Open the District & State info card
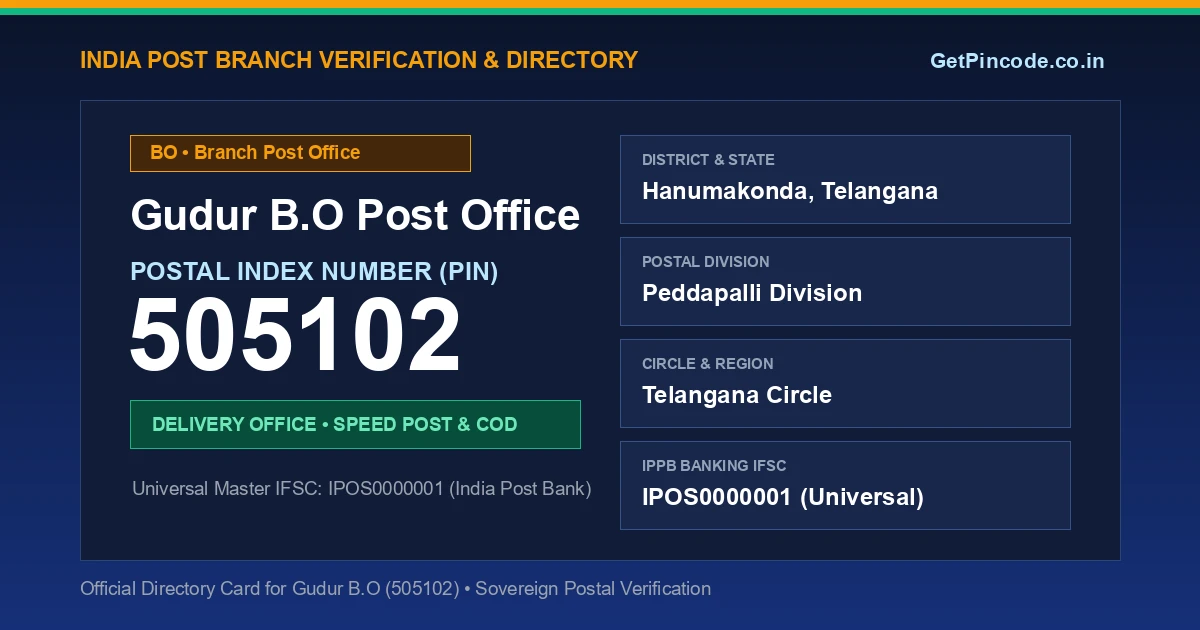Viewport: 1200px width, 630px height. tap(845, 179)
